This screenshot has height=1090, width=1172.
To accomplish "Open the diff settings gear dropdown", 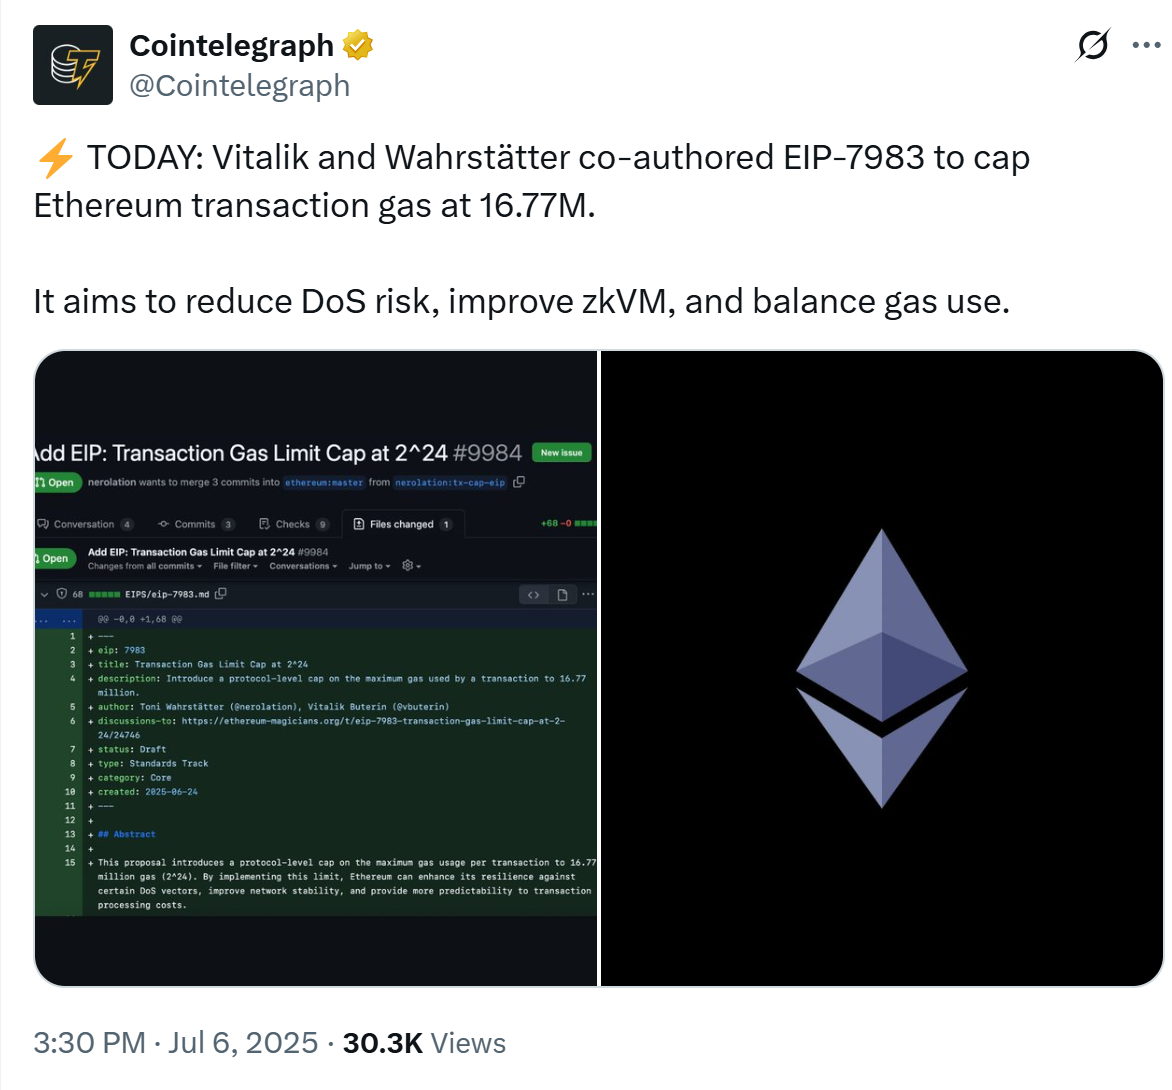I will coord(411,566).
